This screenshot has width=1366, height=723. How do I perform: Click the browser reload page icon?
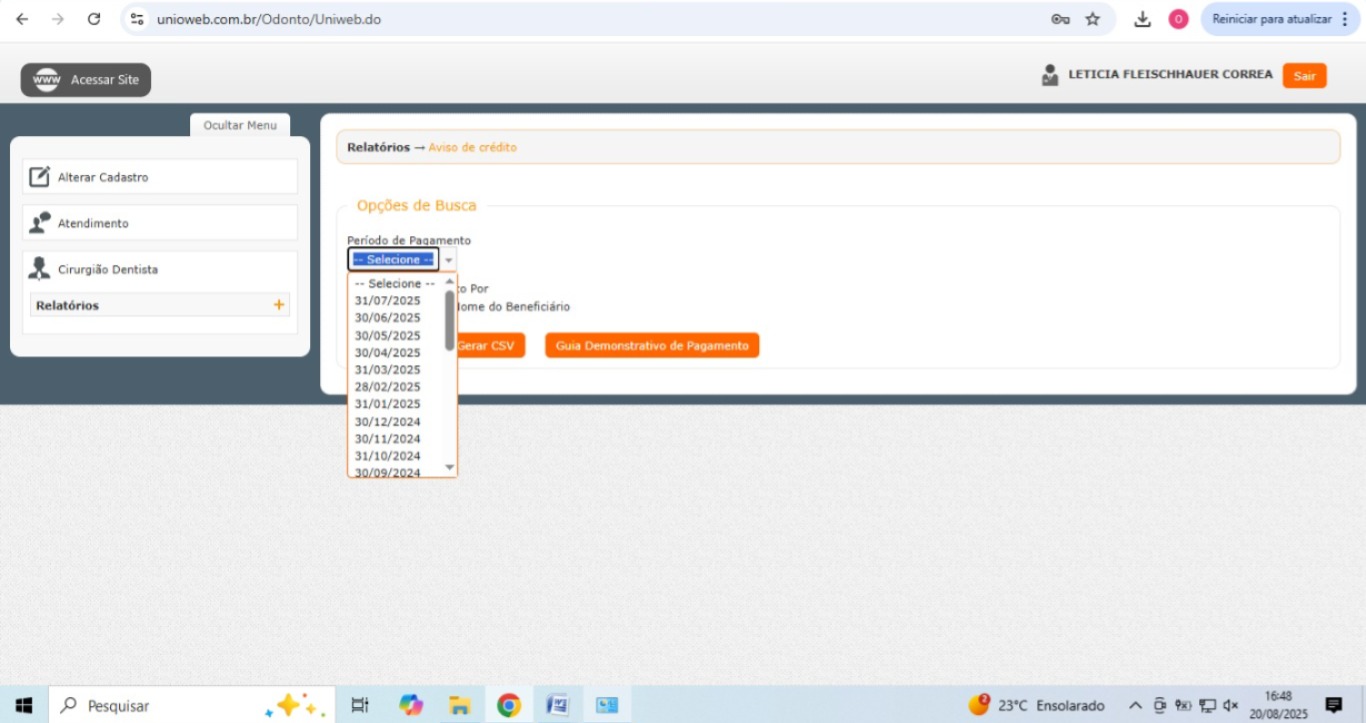click(94, 19)
